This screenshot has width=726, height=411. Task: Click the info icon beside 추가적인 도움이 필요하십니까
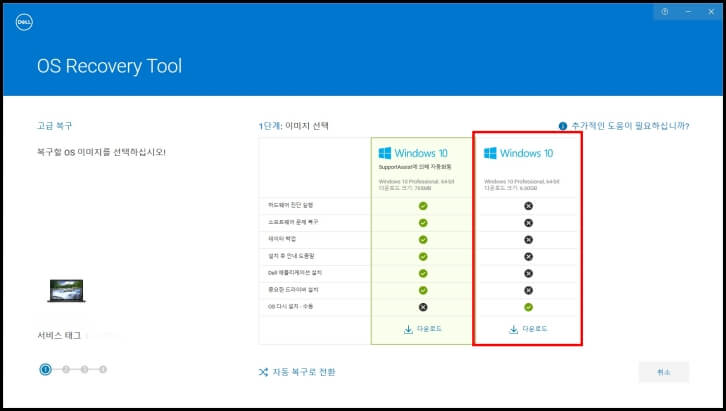[x=563, y=126]
